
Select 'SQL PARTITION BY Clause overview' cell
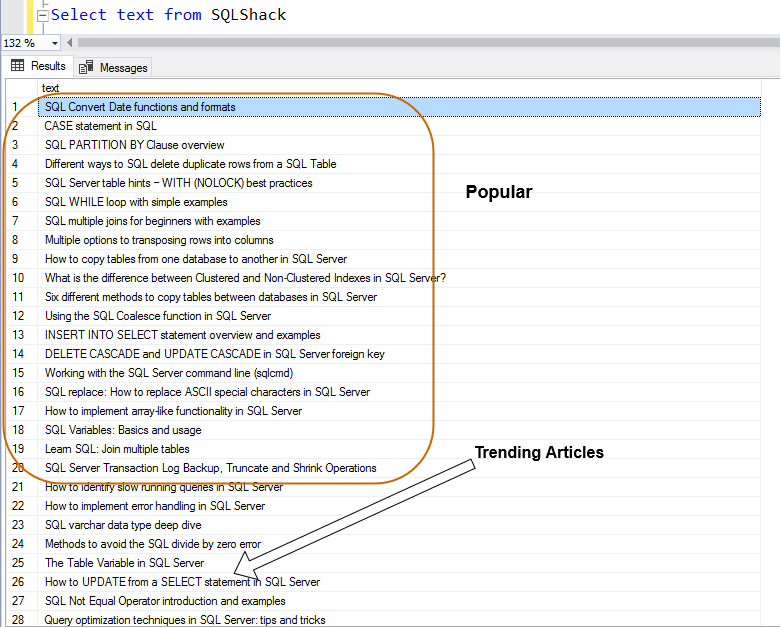tap(135, 145)
